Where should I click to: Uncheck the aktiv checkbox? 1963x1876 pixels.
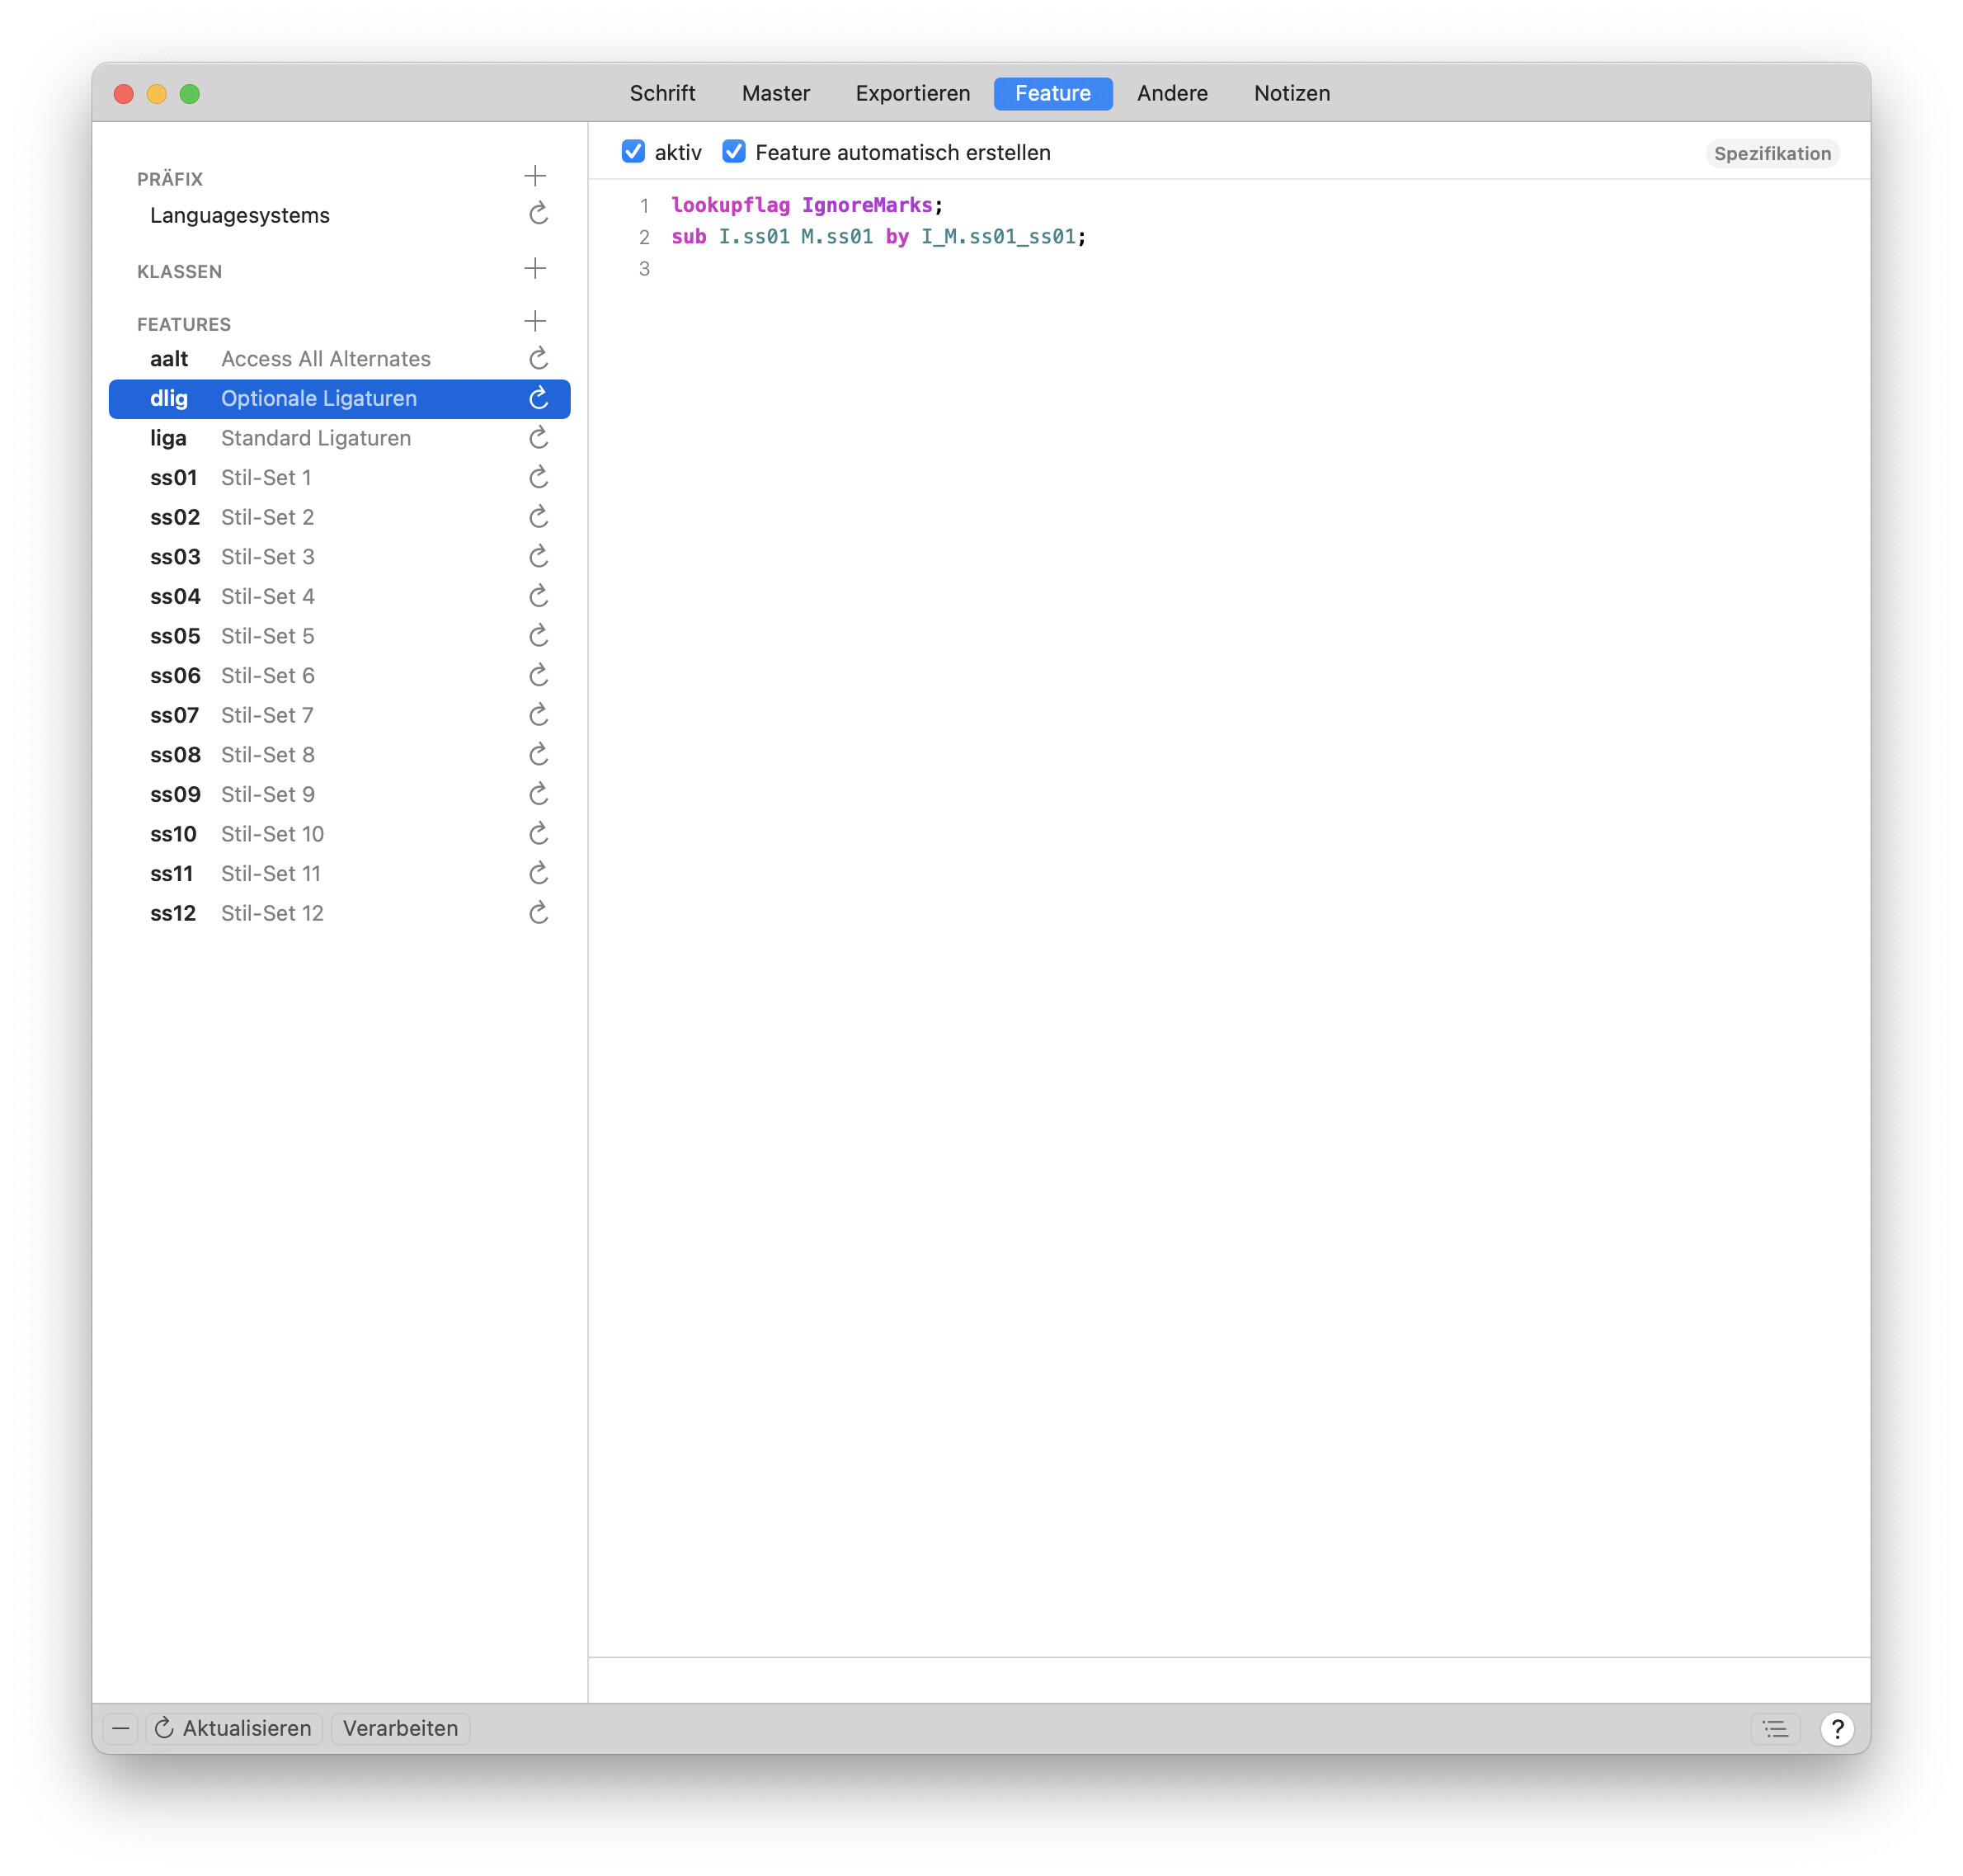tap(633, 152)
